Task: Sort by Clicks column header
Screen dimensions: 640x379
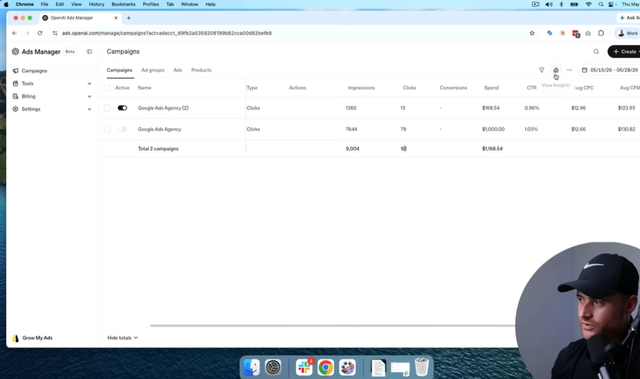Action: [409, 88]
